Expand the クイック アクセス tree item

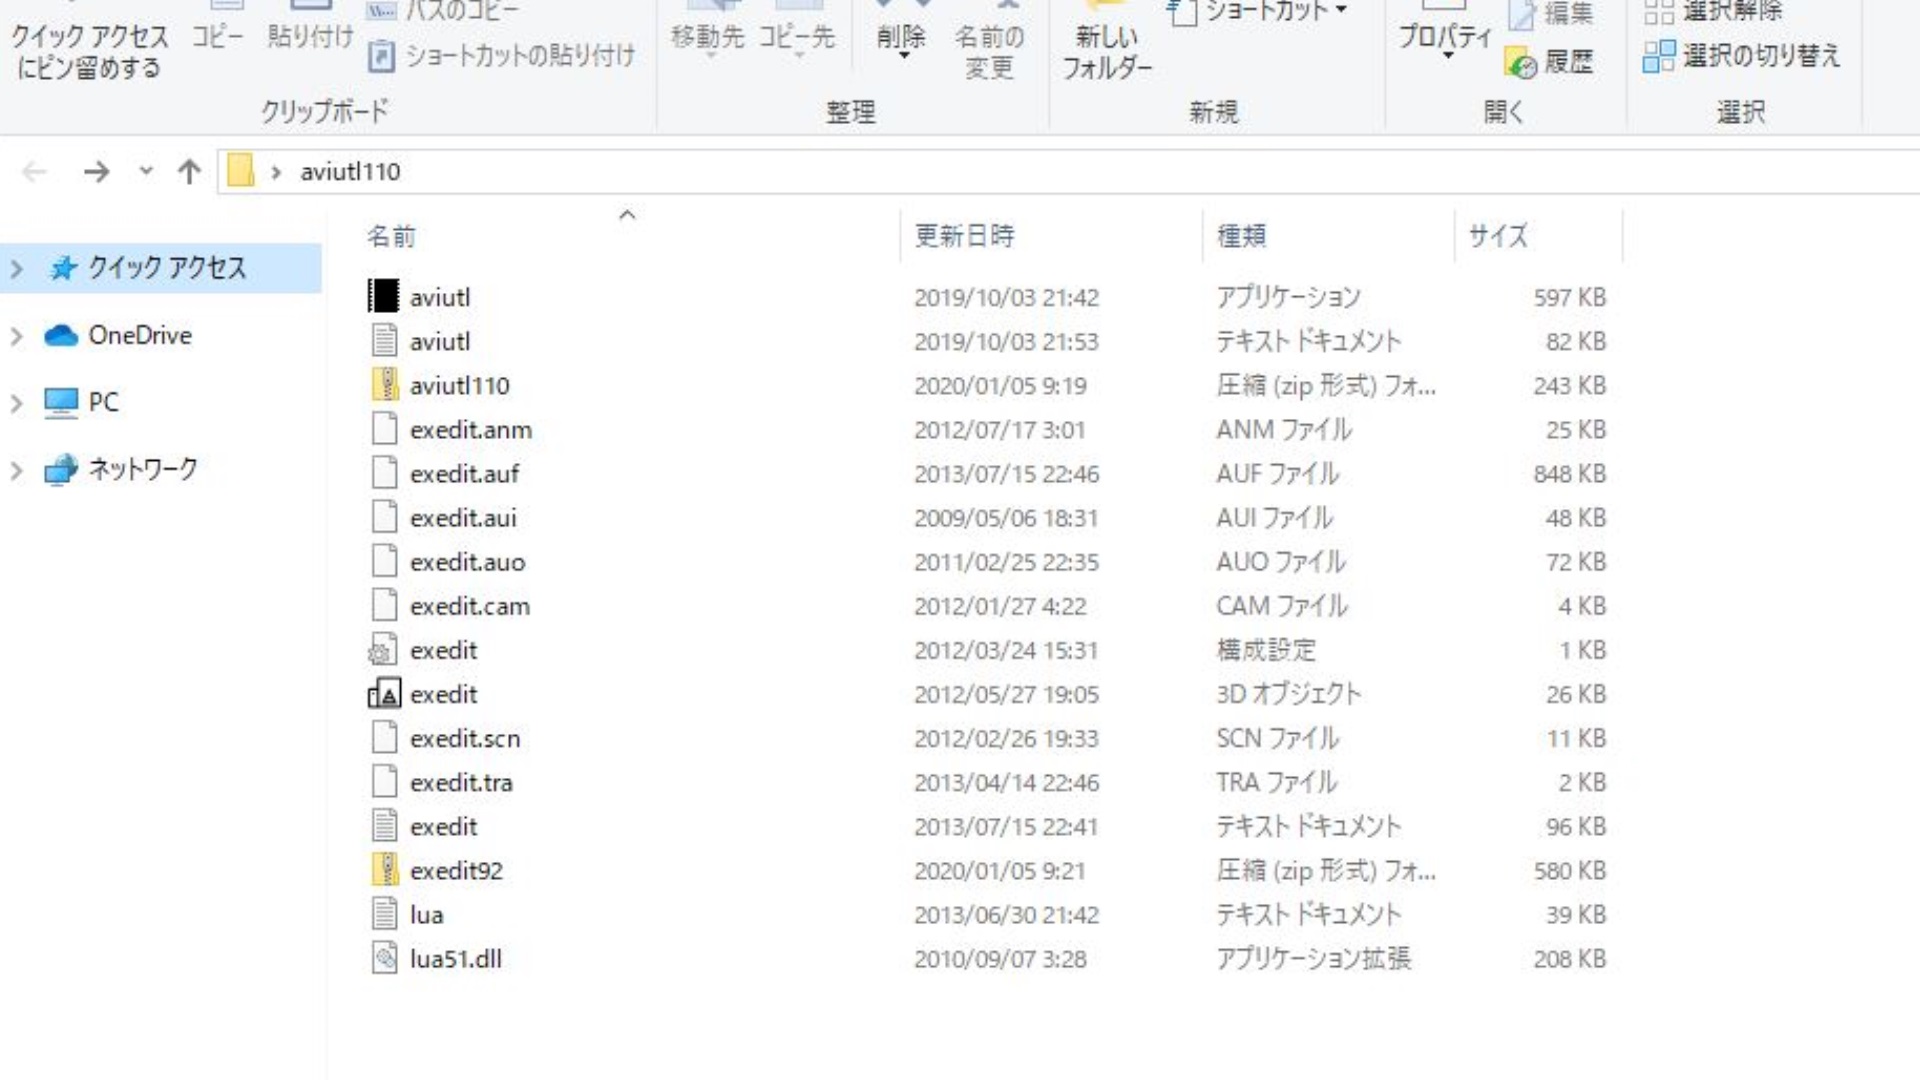16,268
